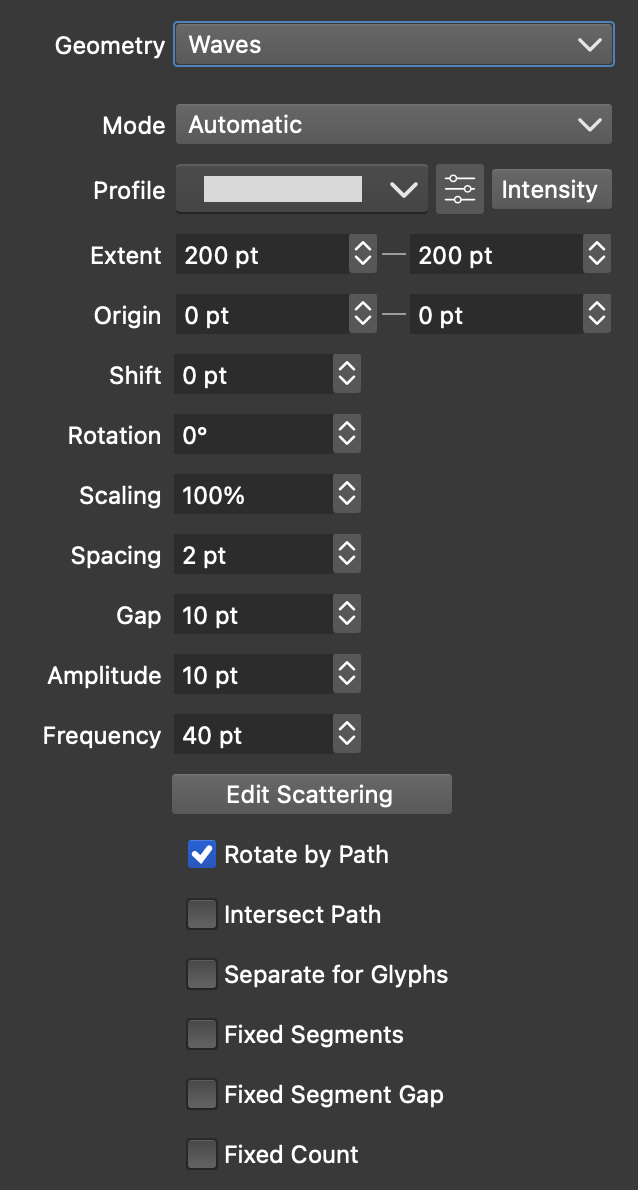Click the Amplitude value stepper arrows

click(x=347, y=675)
